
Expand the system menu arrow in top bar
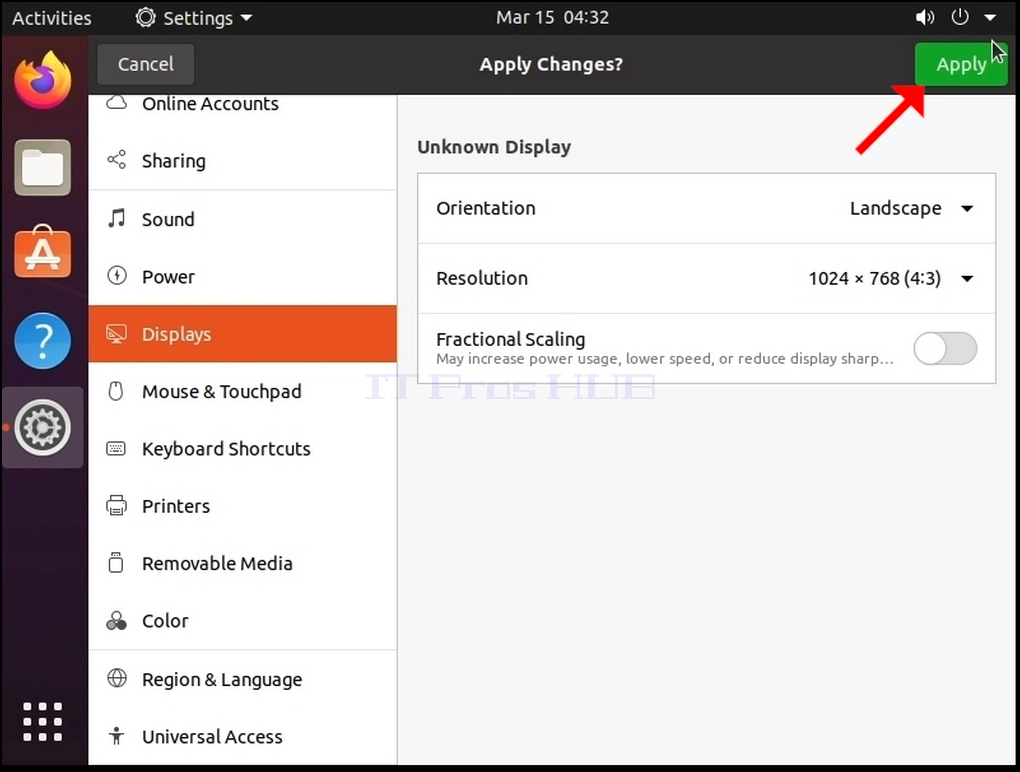tap(990, 18)
